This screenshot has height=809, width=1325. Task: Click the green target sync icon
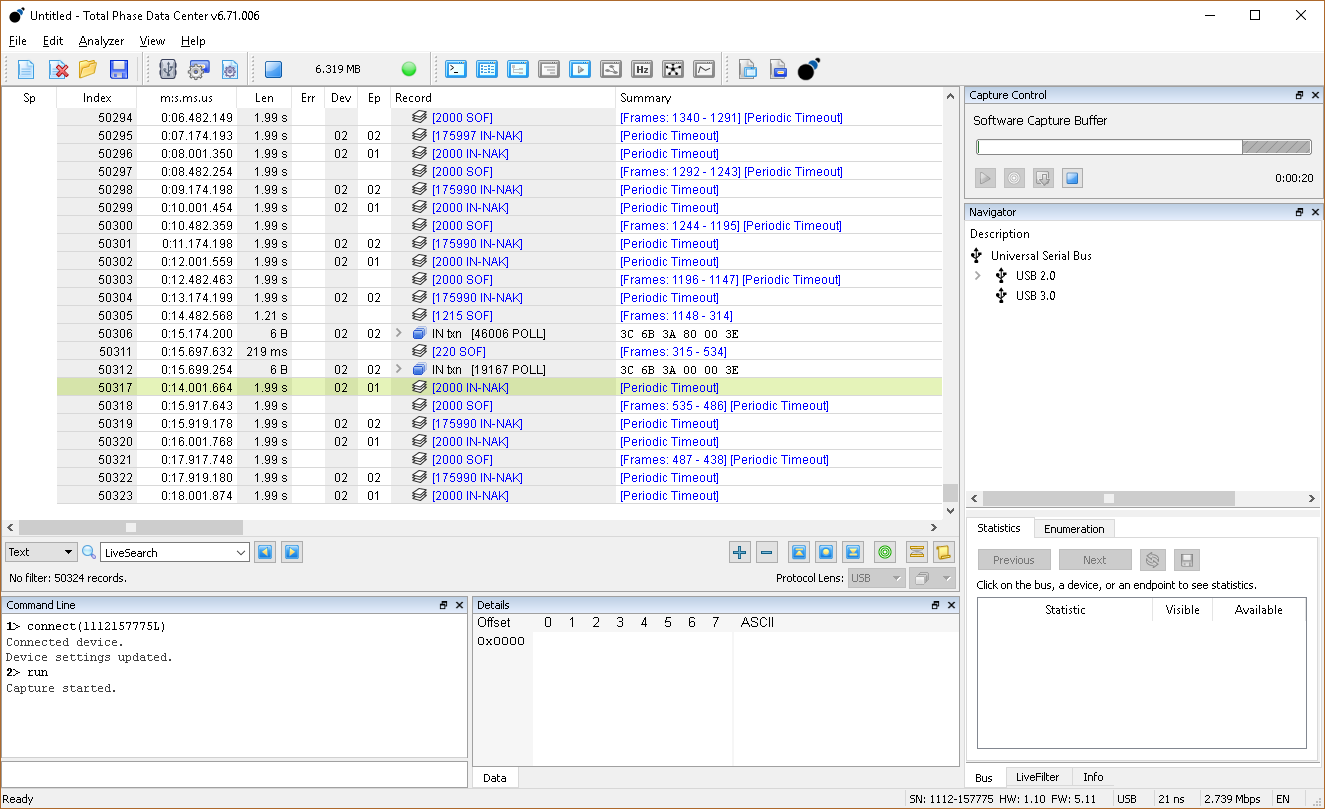884,552
